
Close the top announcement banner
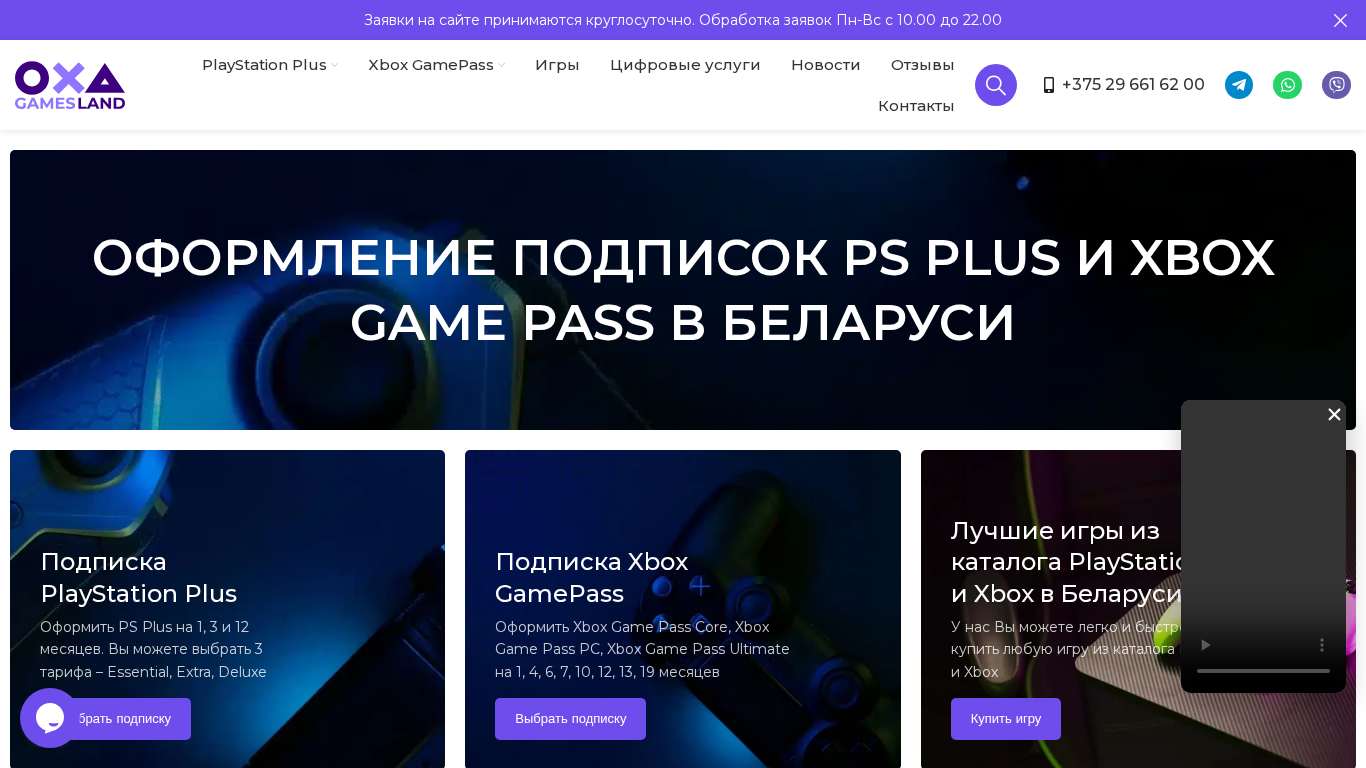(x=1340, y=20)
